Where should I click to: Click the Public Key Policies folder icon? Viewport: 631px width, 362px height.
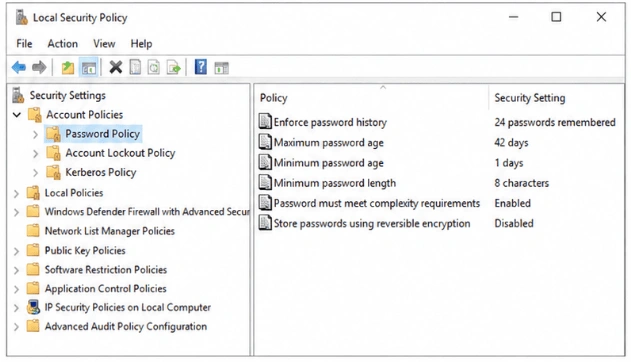point(33,250)
